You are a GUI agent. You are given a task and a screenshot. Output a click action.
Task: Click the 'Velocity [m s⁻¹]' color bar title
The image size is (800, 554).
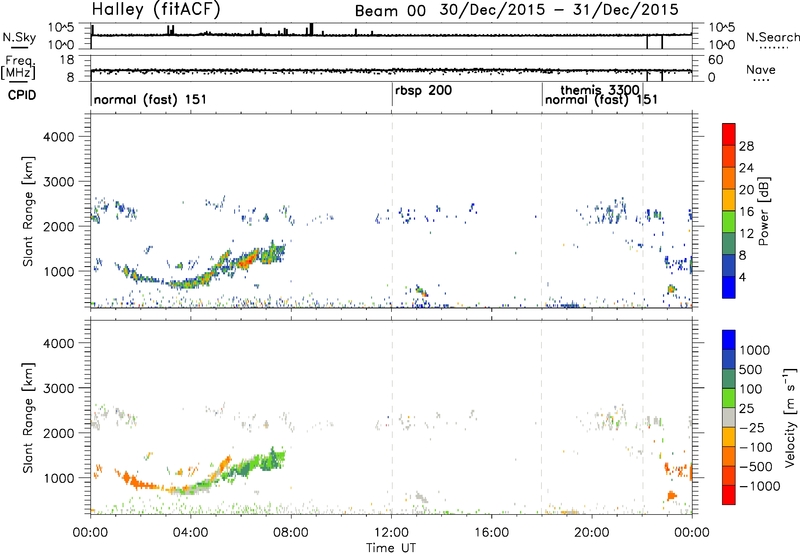[x=790, y=417]
